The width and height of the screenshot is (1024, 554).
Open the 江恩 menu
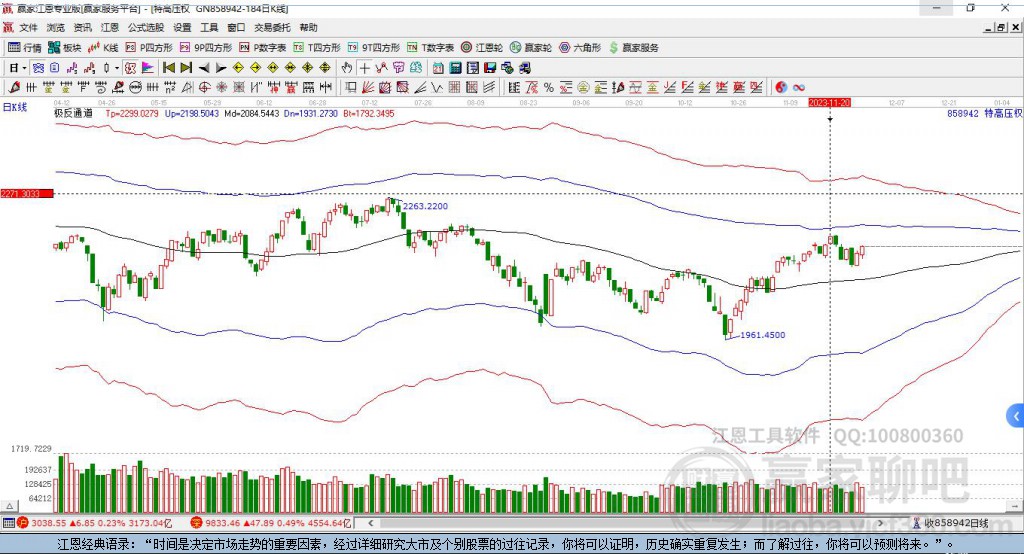110,27
